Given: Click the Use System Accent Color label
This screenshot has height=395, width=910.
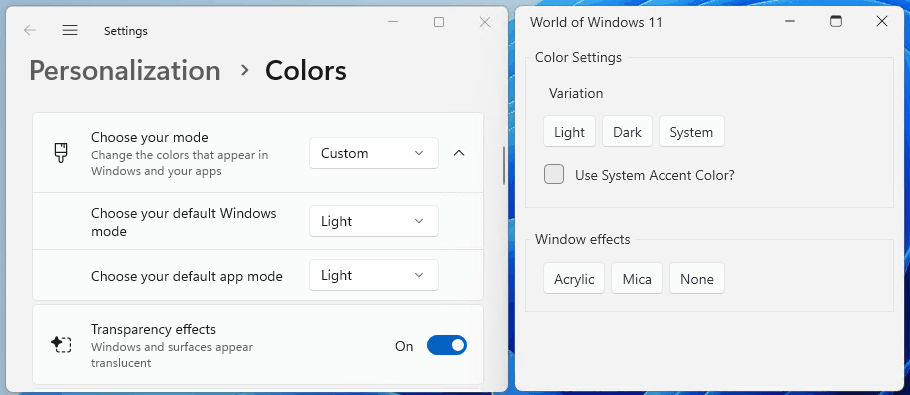Looking at the screenshot, I should [x=655, y=175].
